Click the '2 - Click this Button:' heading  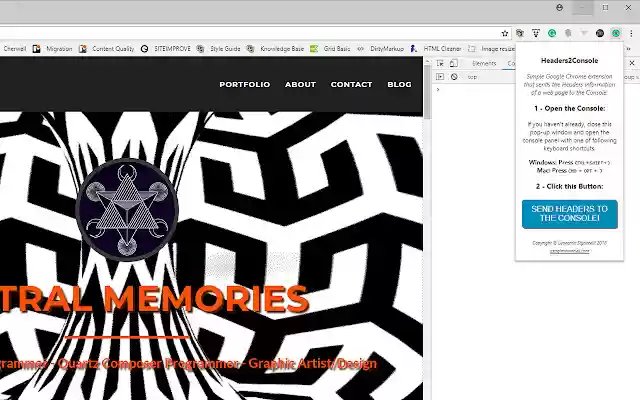569,186
